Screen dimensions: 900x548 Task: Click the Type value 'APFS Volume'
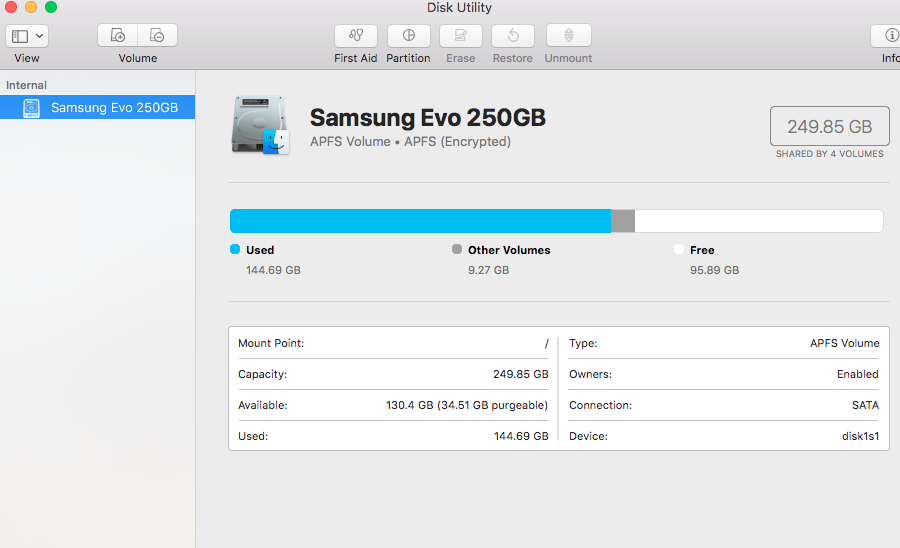click(x=844, y=343)
